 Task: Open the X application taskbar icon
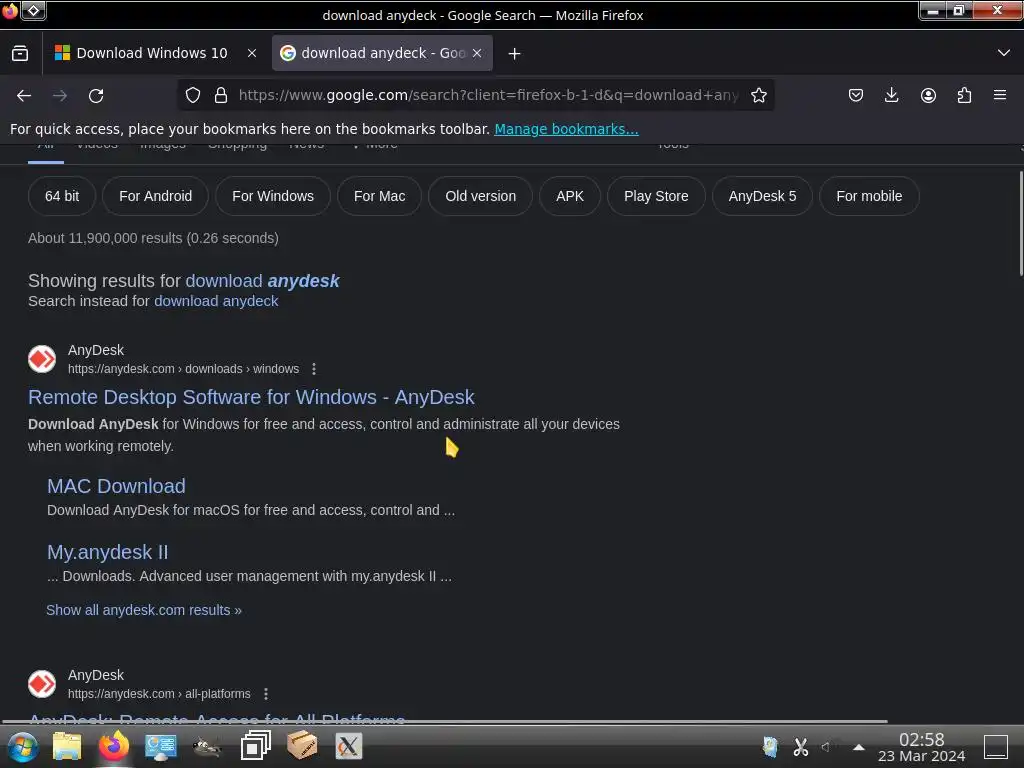(349, 746)
